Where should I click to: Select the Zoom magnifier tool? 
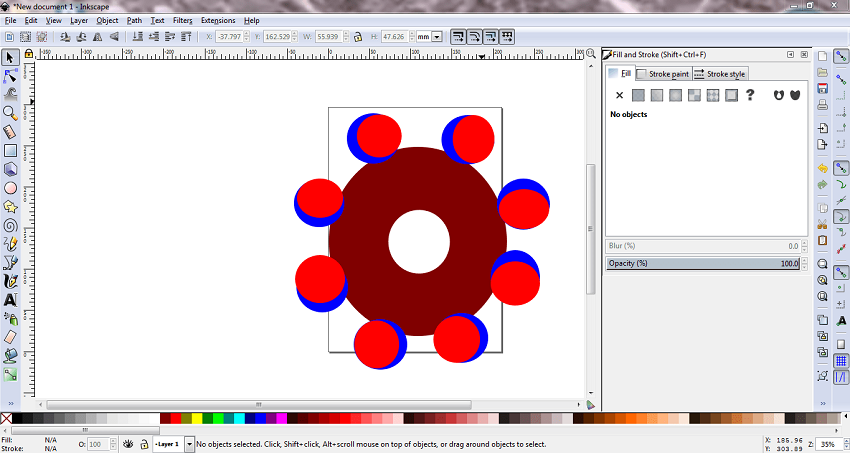10,113
